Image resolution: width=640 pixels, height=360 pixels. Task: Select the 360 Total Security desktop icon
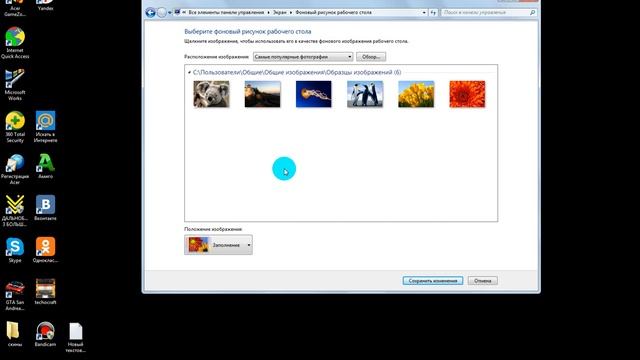tap(15, 127)
